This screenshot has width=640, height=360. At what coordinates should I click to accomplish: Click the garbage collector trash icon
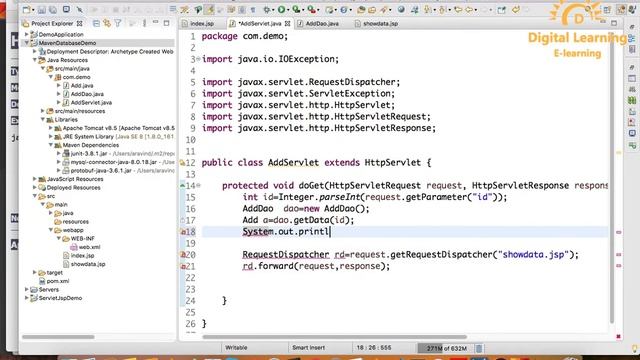[x=479, y=348]
